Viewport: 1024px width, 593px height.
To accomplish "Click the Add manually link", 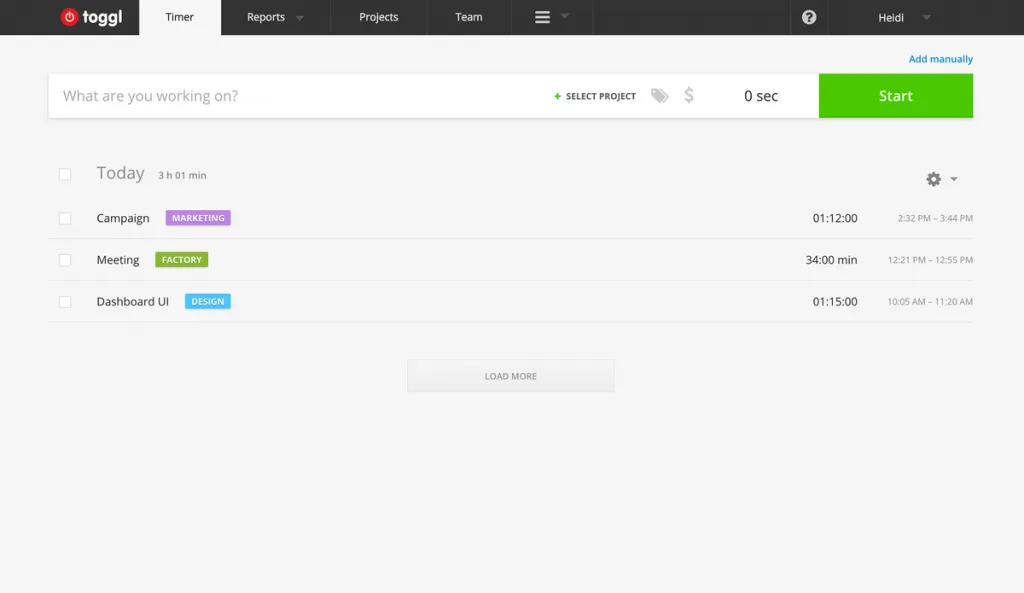I will point(940,59).
